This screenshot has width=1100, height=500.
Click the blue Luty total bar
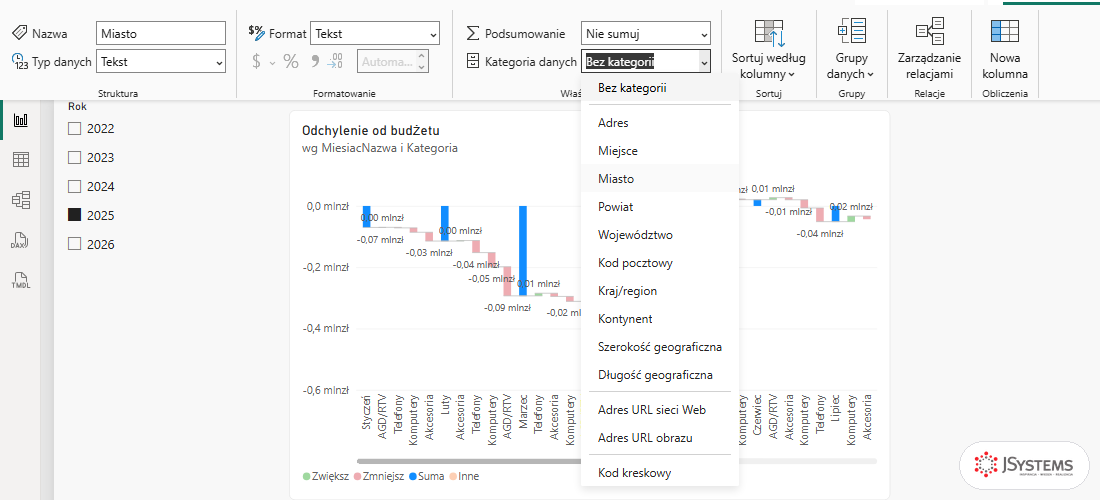coord(445,223)
